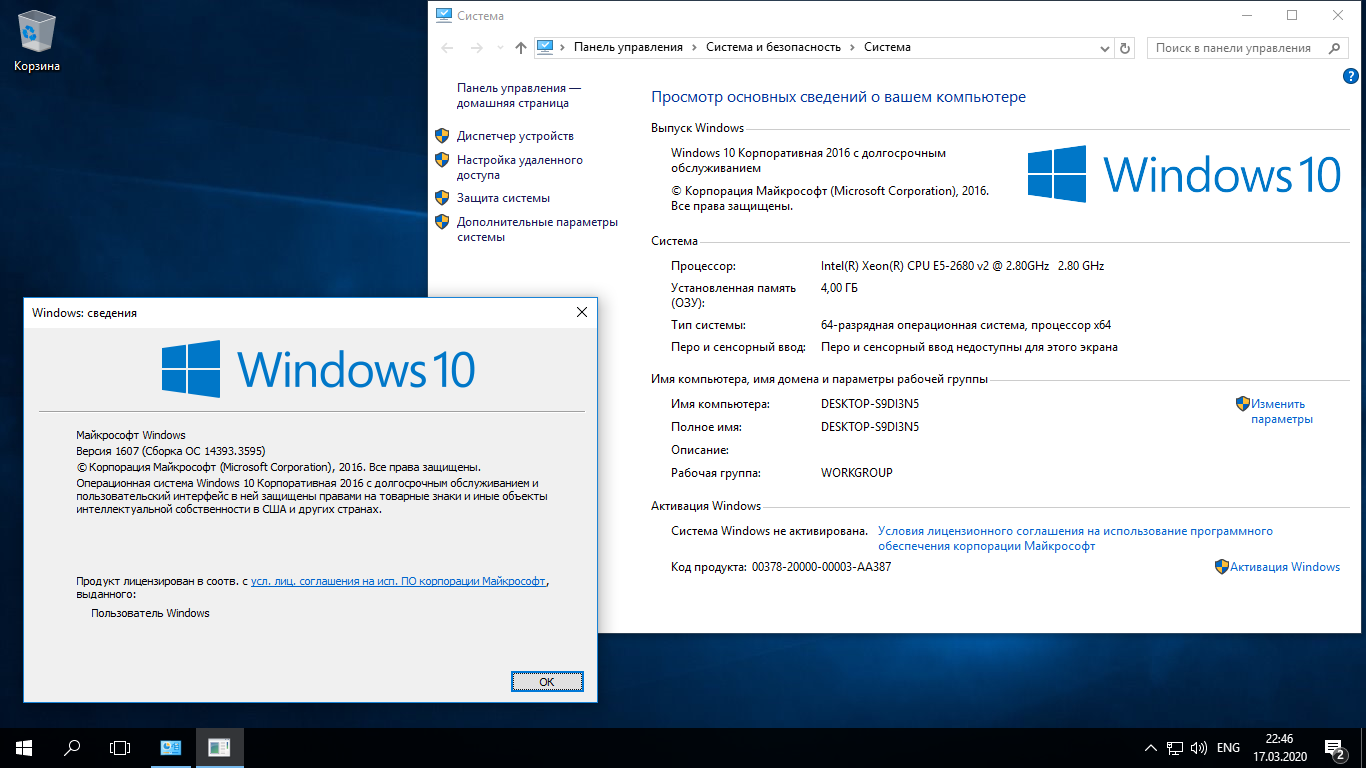The image size is (1366, 768).
Task: Open Защита системы link
Action: point(503,198)
